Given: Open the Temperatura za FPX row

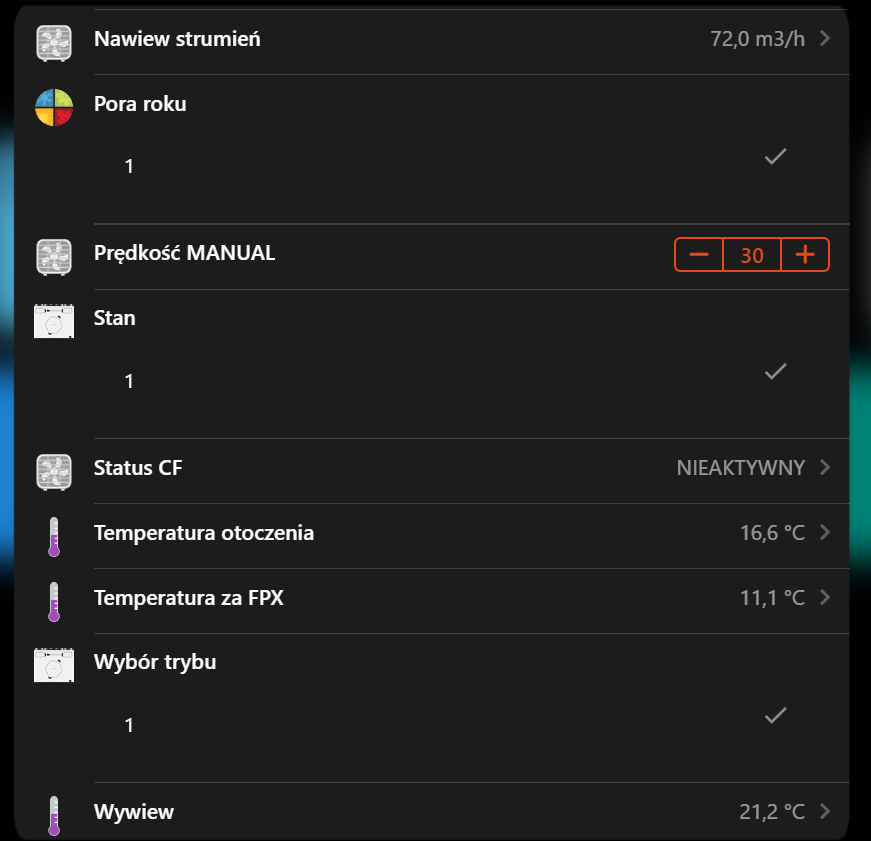Looking at the screenshot, I should [472, 600].
